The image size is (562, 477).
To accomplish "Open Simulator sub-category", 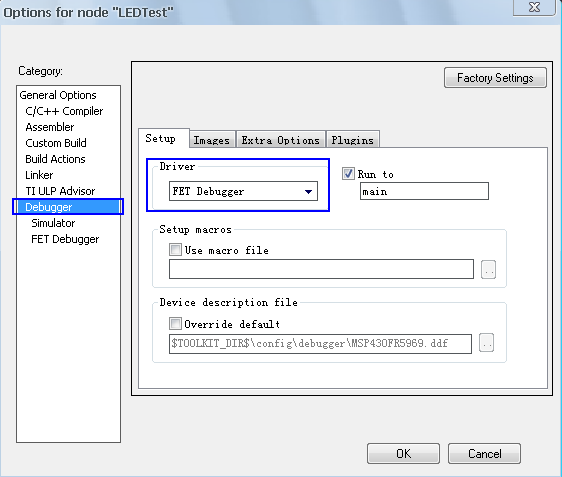I will 53,223.
